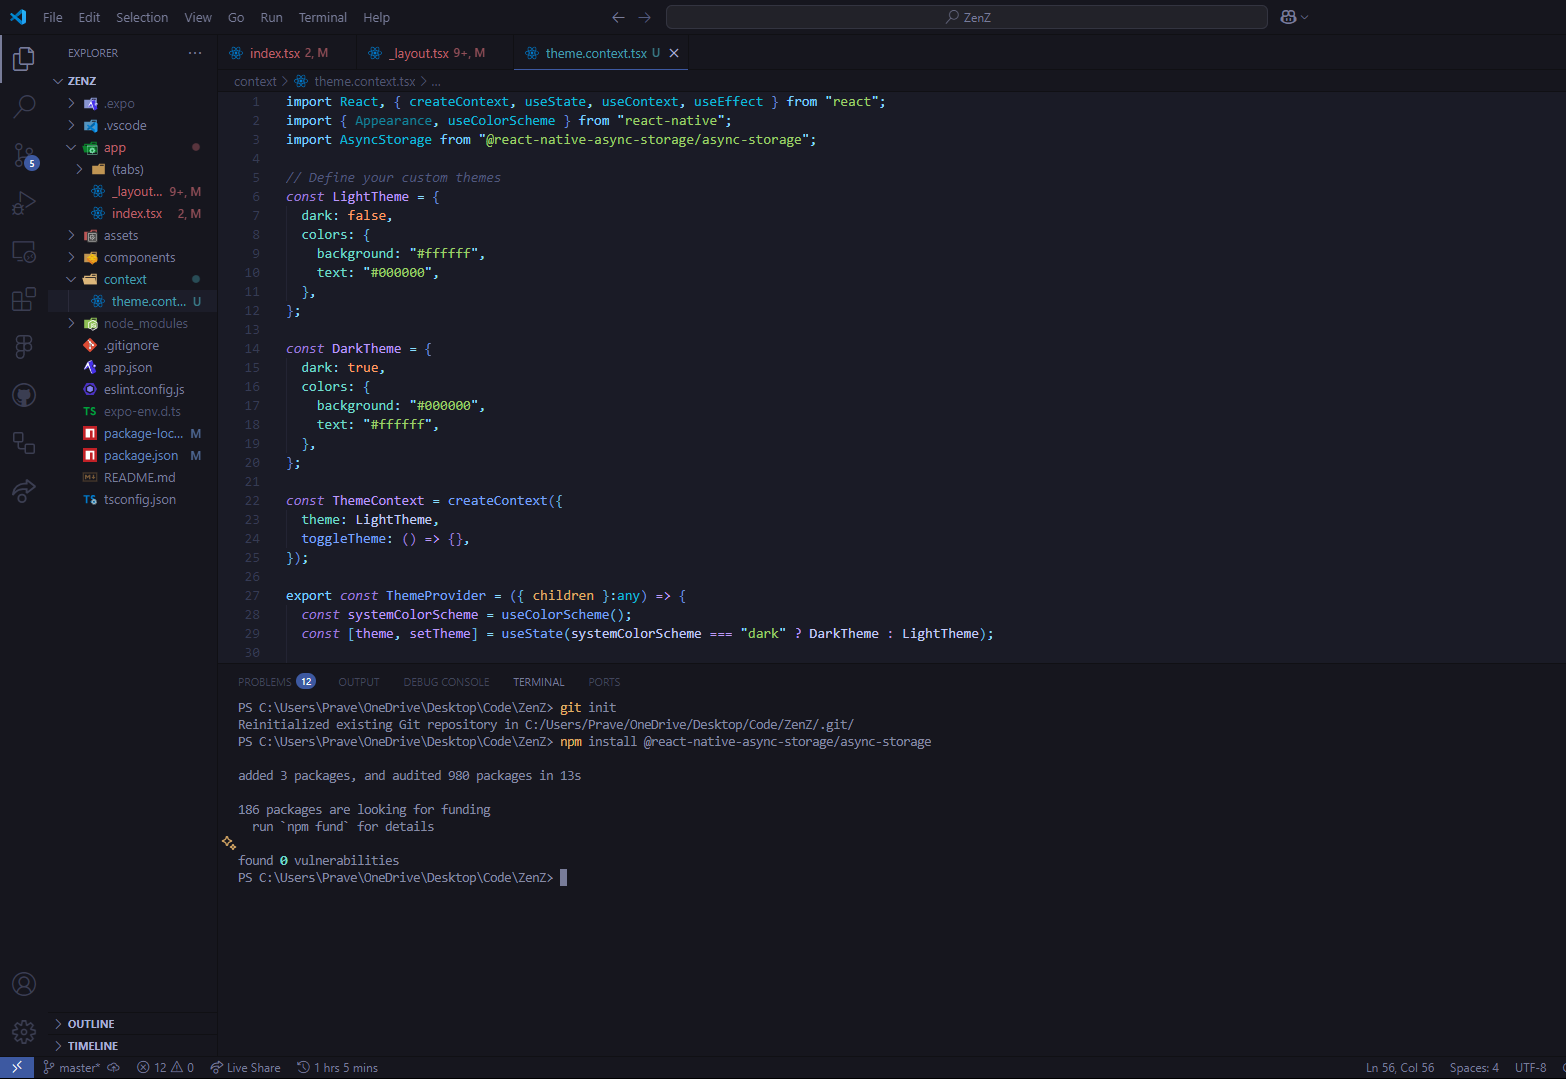The image size is (1566, 1079).
Task: Open the Edit menu
Action: point(89,17)
